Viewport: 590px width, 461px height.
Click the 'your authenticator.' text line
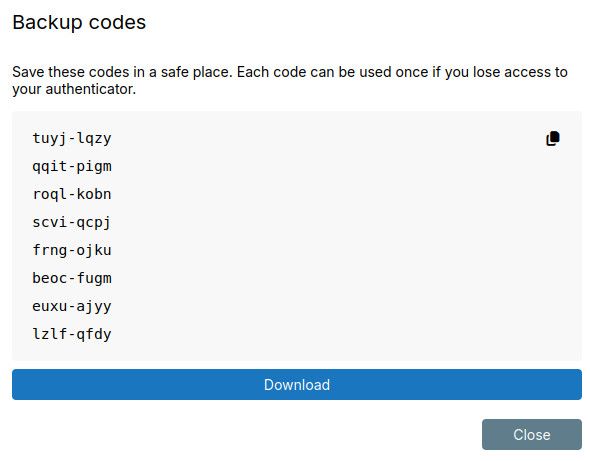(74, 90)
